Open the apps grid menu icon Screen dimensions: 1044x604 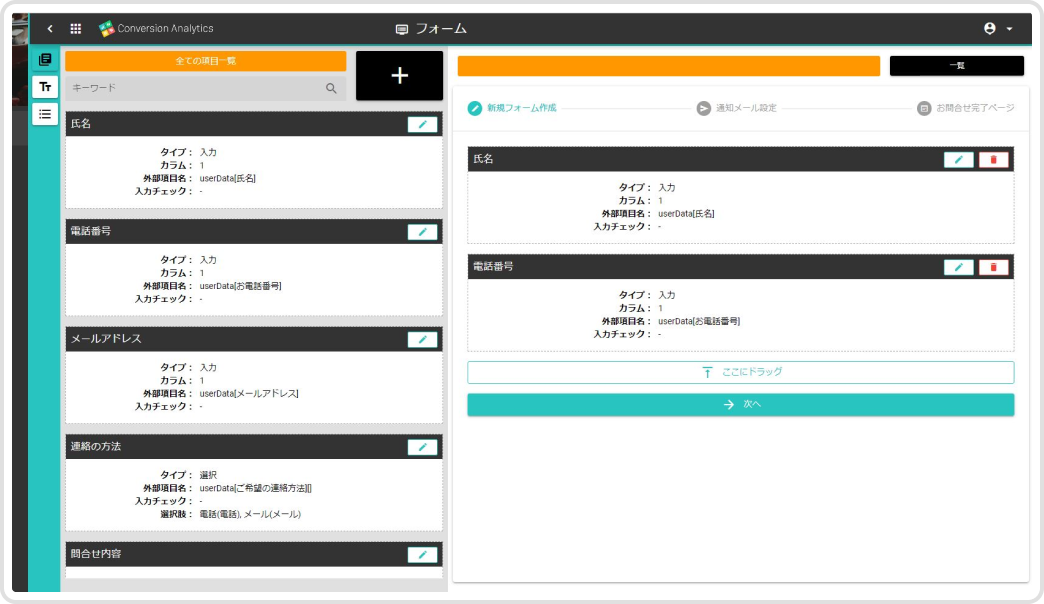(x=76, y=29)
